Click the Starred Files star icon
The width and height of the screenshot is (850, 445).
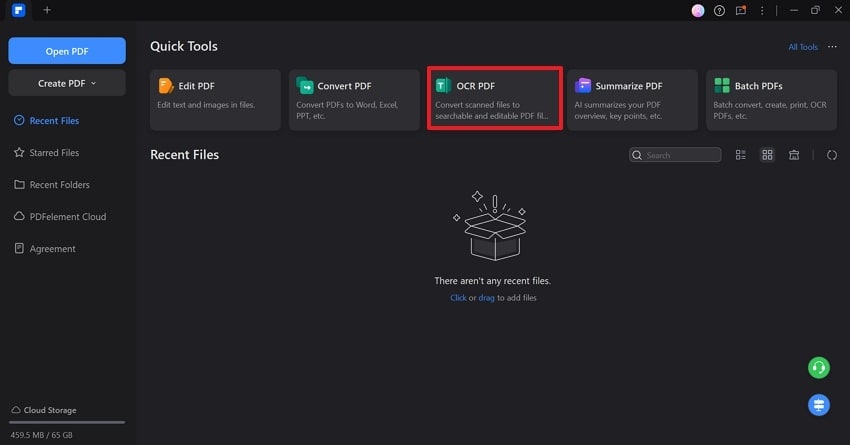pos(19,152)
